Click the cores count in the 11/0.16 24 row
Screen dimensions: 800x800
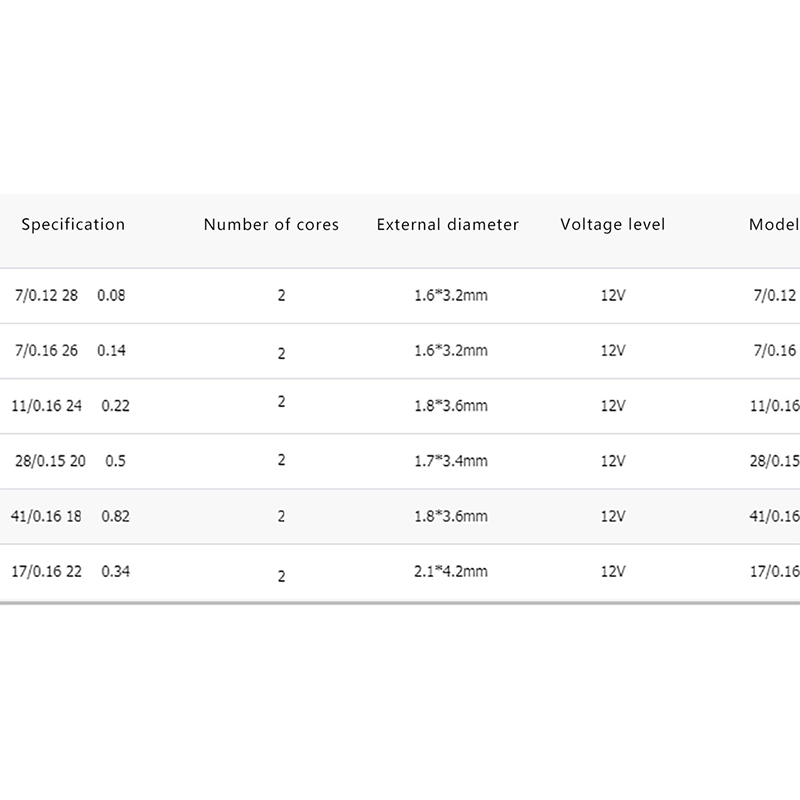282,402
